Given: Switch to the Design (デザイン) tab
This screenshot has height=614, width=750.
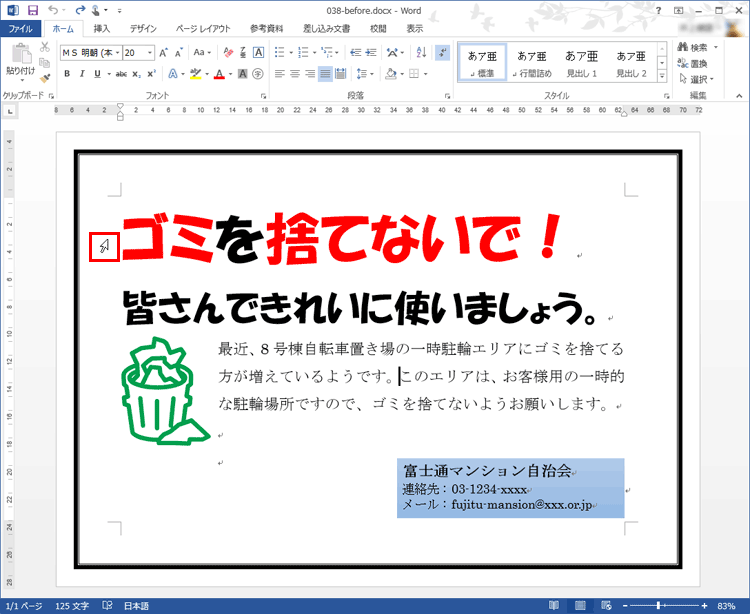Looking at the screenshot, I should tap(143, 29).
